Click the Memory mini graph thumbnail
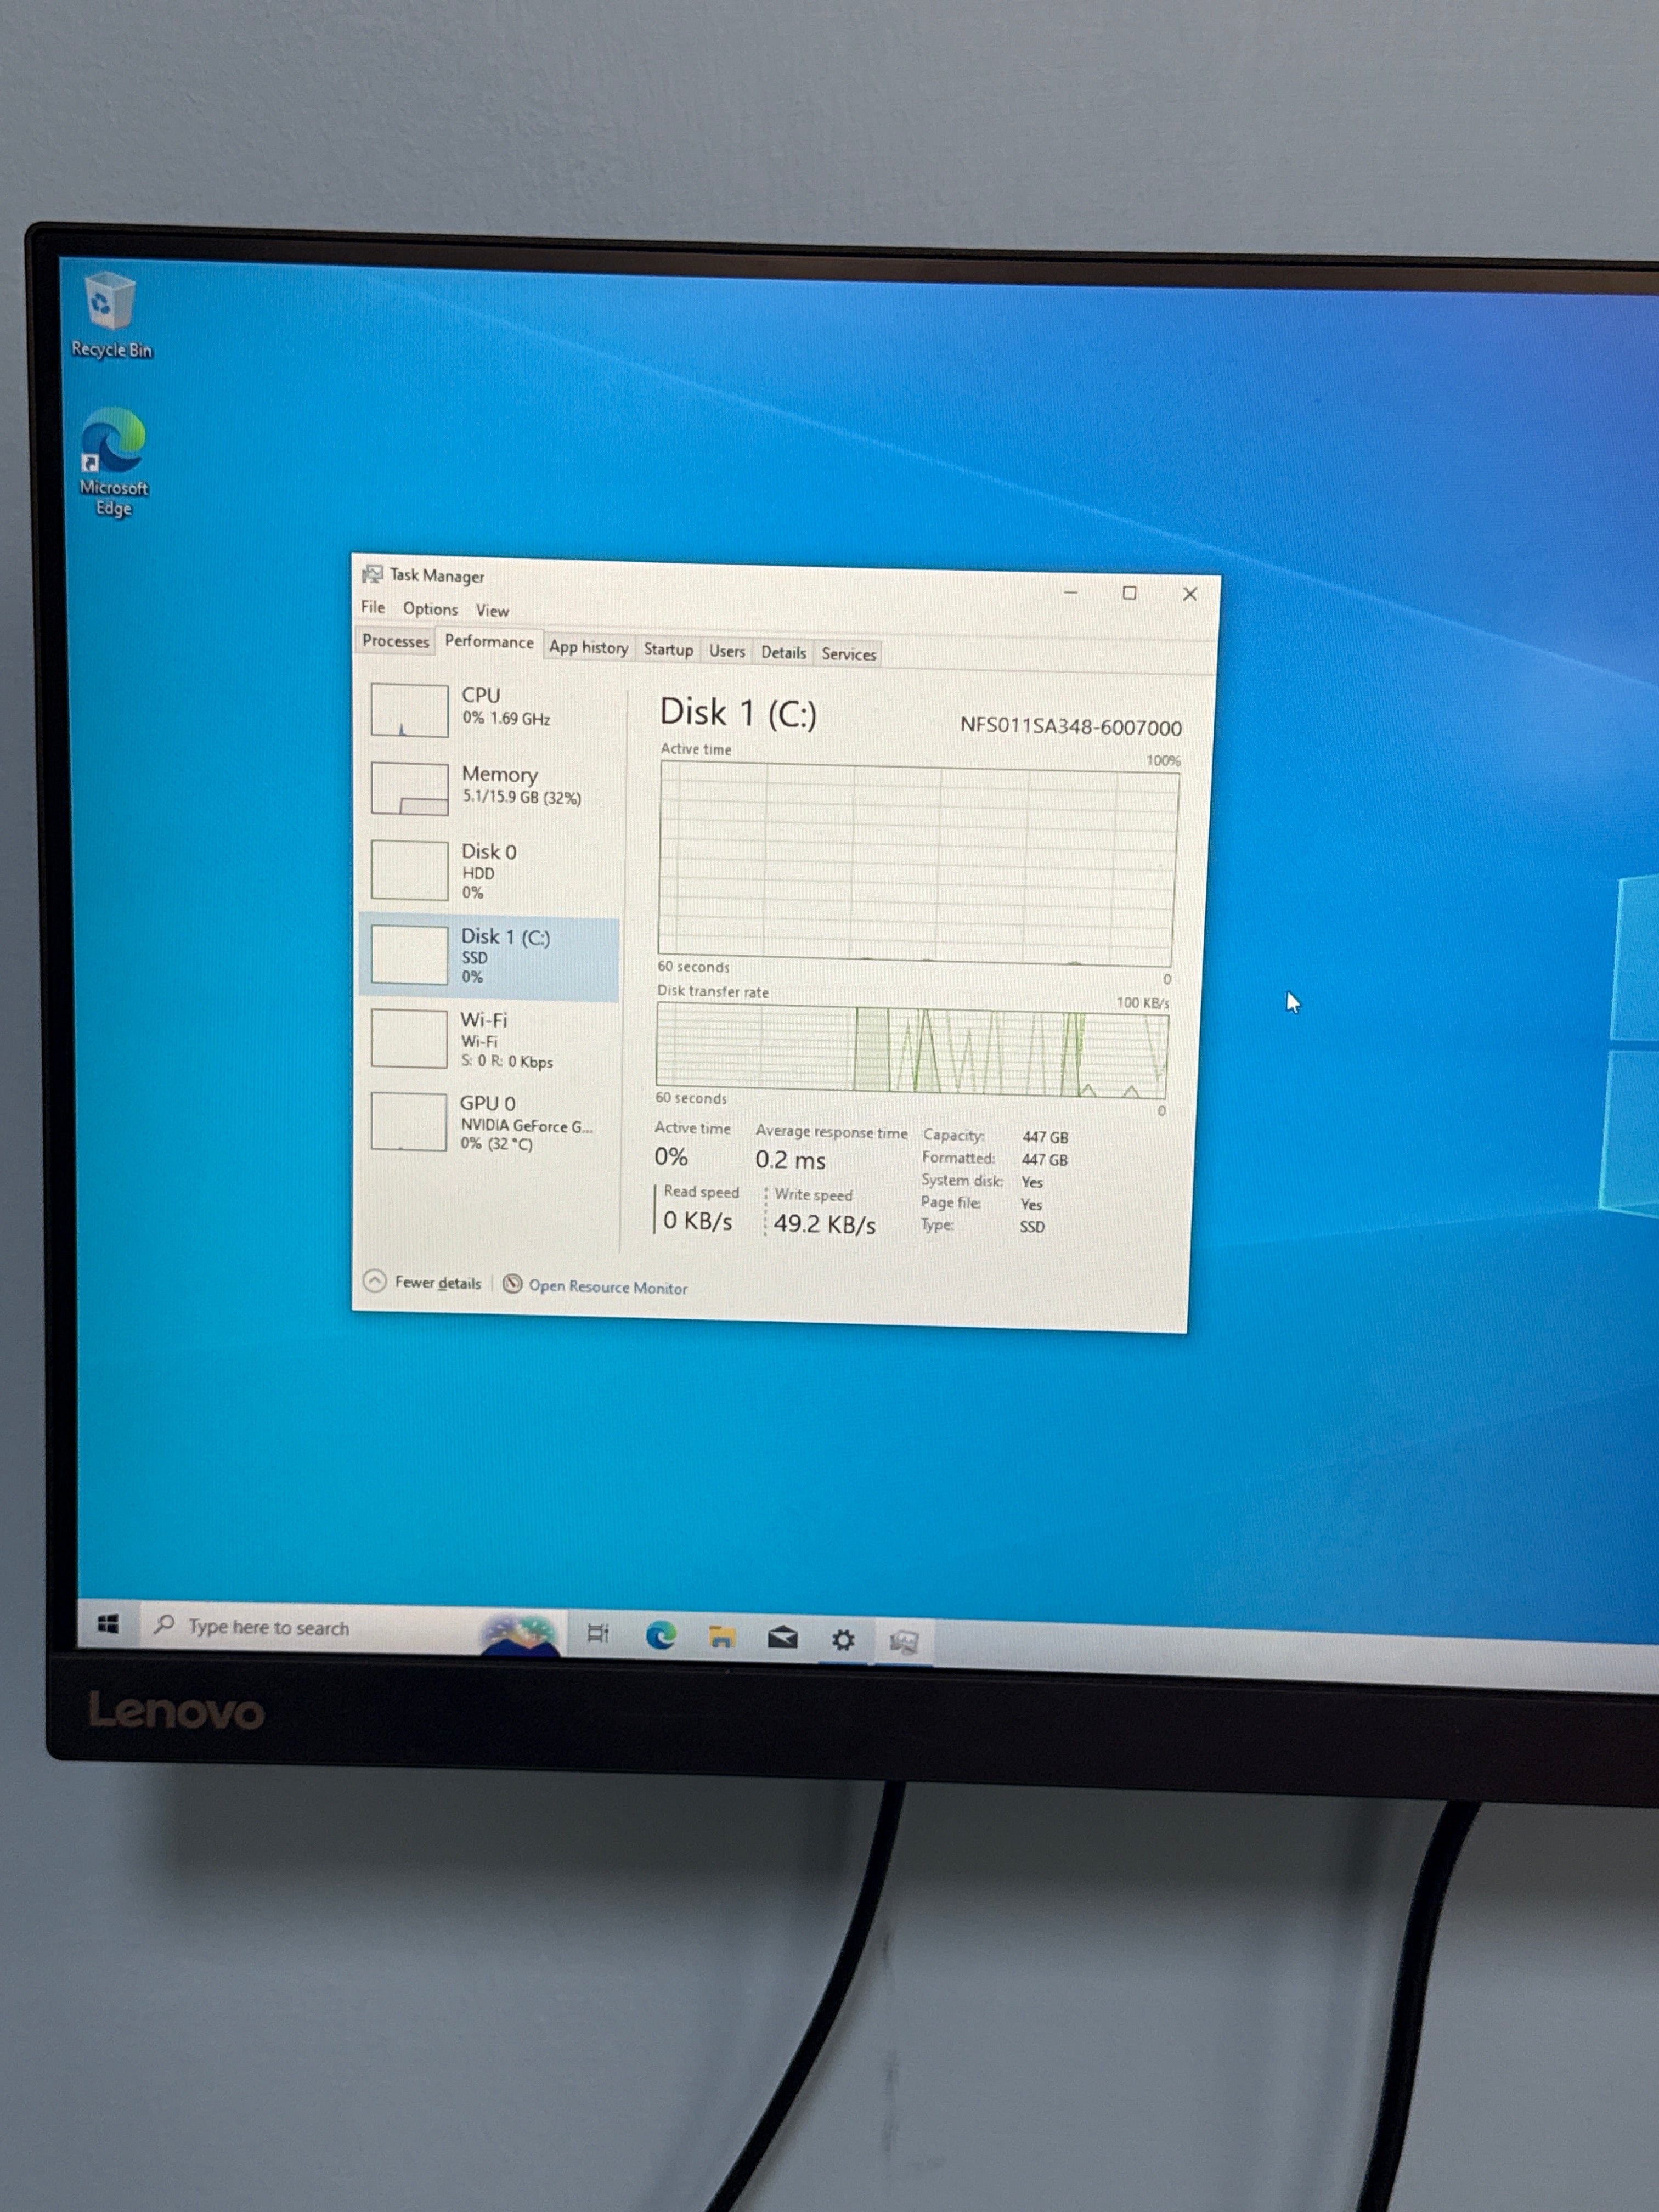The image size is (1659, 2212). [x=409, y=789]
